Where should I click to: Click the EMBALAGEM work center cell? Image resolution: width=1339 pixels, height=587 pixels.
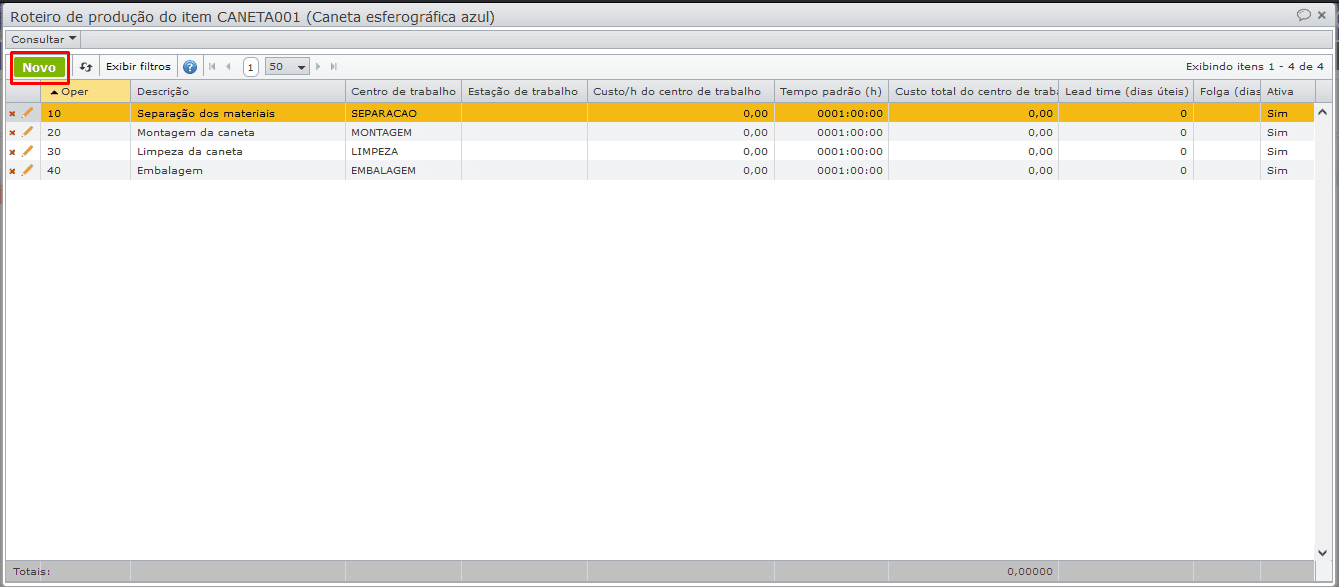pyautogui.click(x=403, y=170)
